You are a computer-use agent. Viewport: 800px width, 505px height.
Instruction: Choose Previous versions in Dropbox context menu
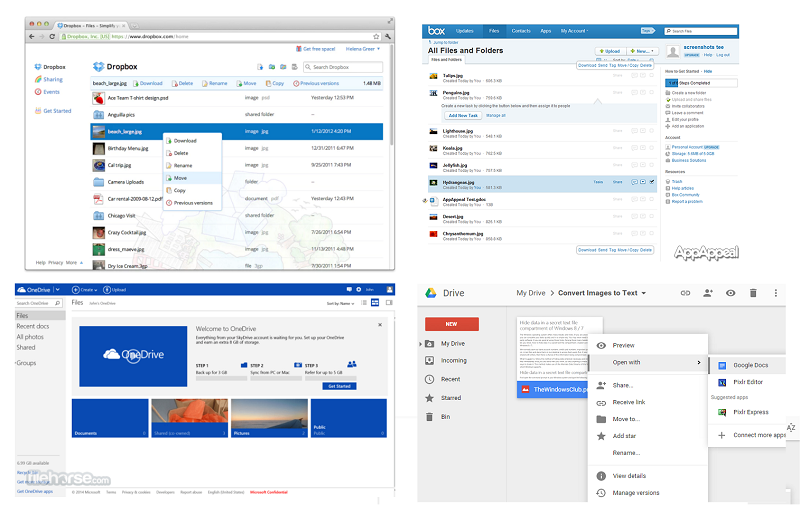coord(192,203)
